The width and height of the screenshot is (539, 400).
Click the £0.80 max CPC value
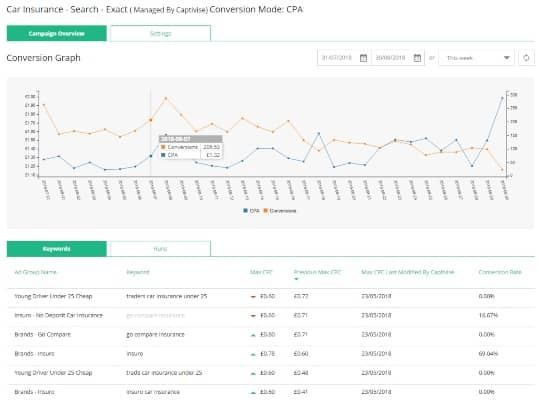tap(267, 335)
